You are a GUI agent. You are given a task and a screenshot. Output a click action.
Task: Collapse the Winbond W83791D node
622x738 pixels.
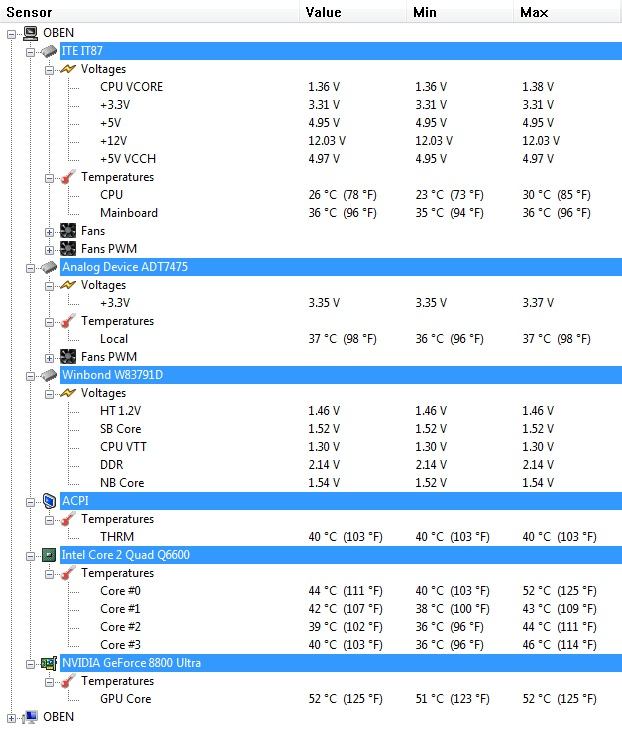click(30, 377)
